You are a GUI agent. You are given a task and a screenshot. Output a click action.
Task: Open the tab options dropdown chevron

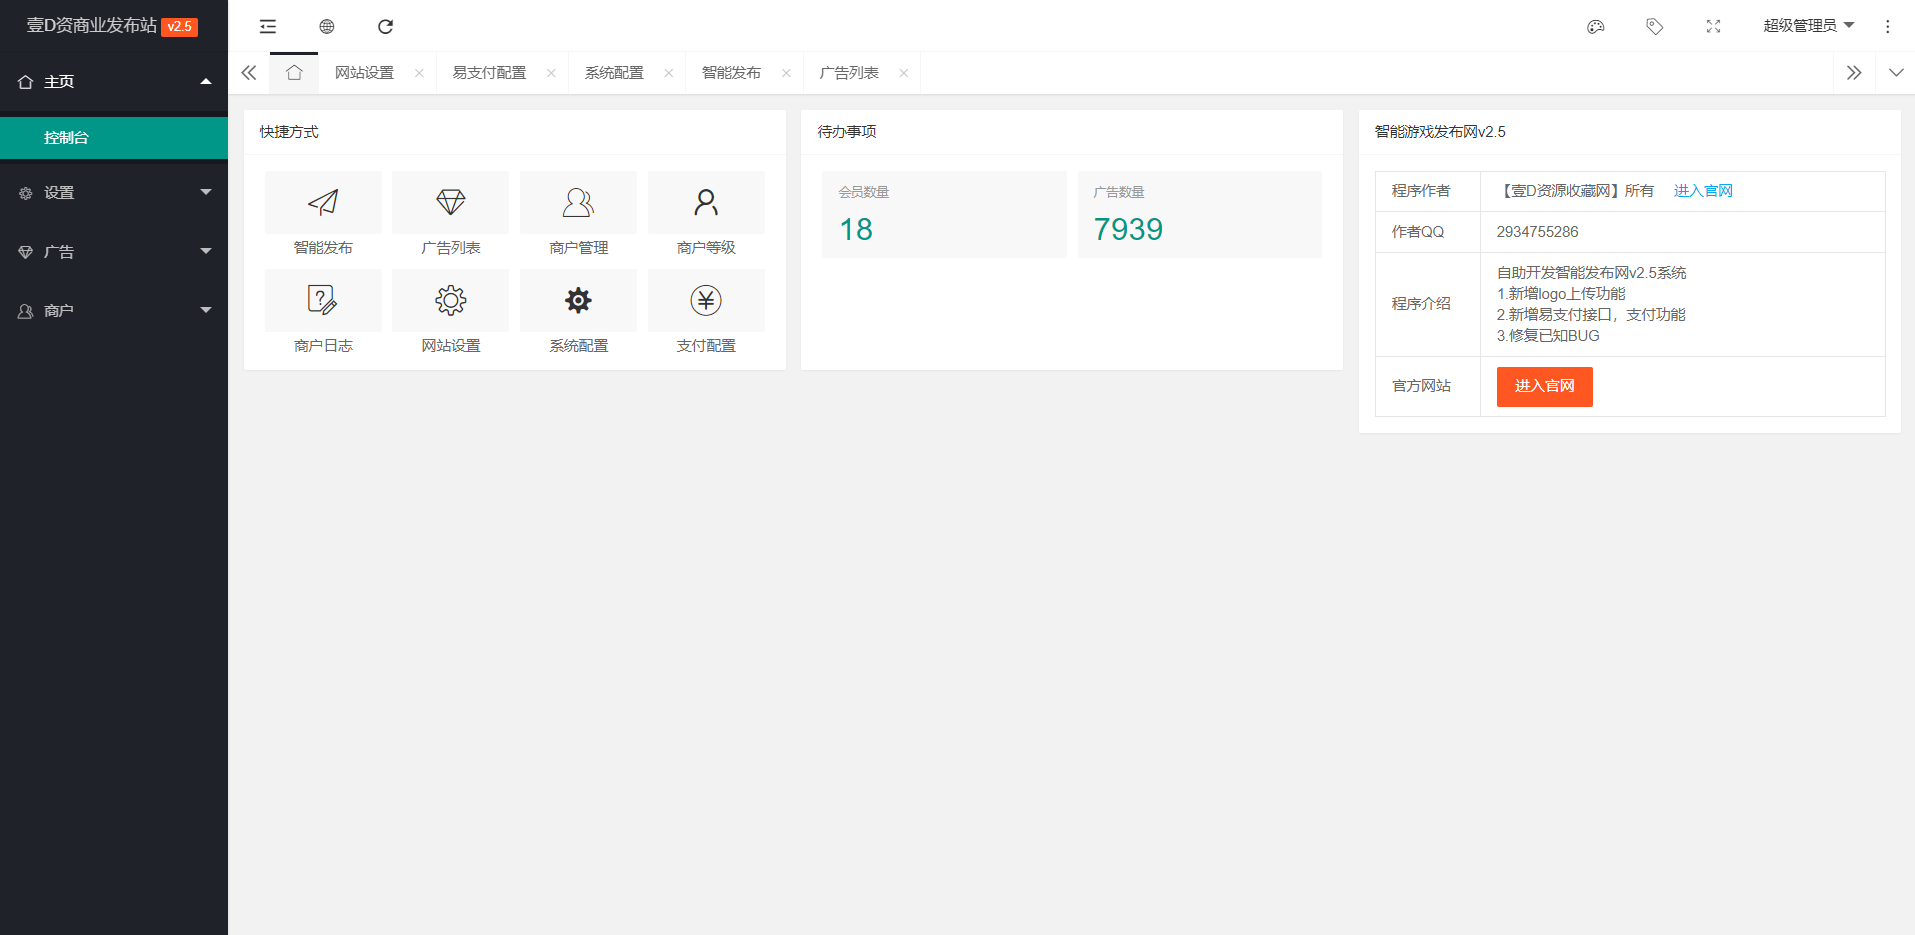[x=1896, y=73]
